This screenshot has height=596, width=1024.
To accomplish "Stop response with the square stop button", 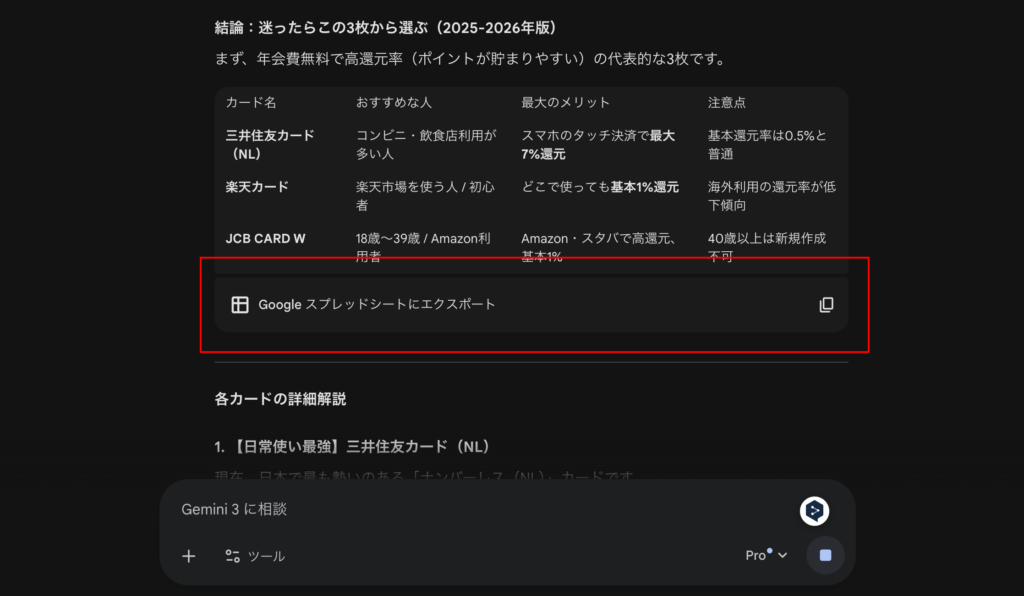I will (825, 555).
